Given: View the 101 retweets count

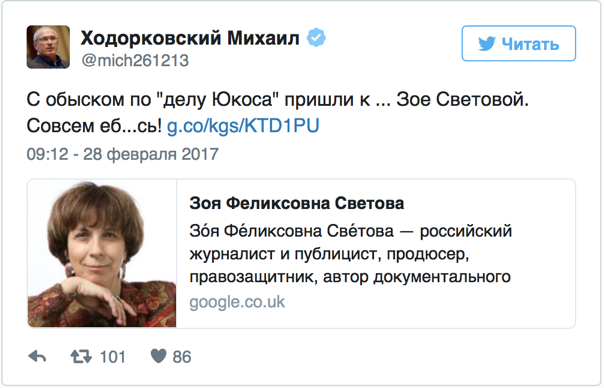Looking at the screenshot, I should click(112, 357).
